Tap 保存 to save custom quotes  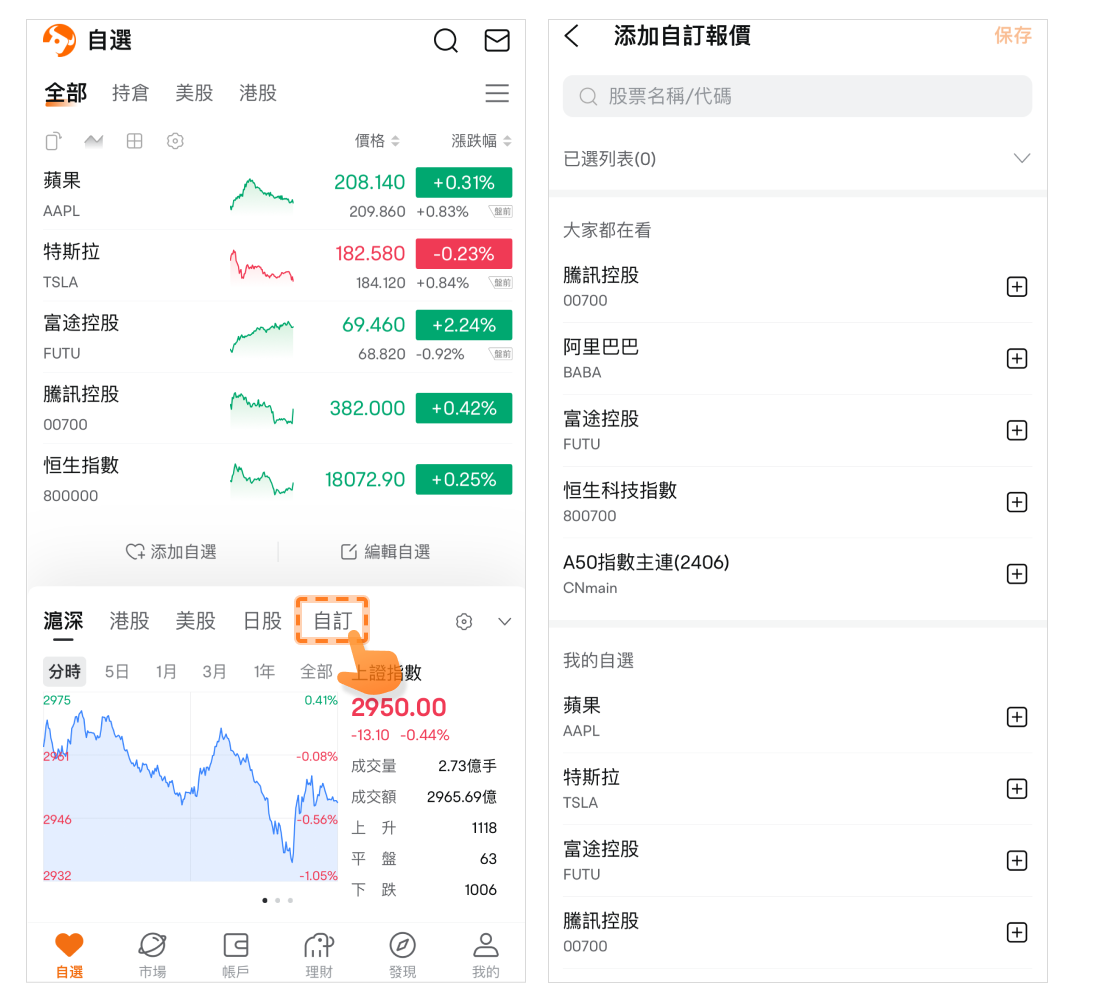coord(1012,36)
